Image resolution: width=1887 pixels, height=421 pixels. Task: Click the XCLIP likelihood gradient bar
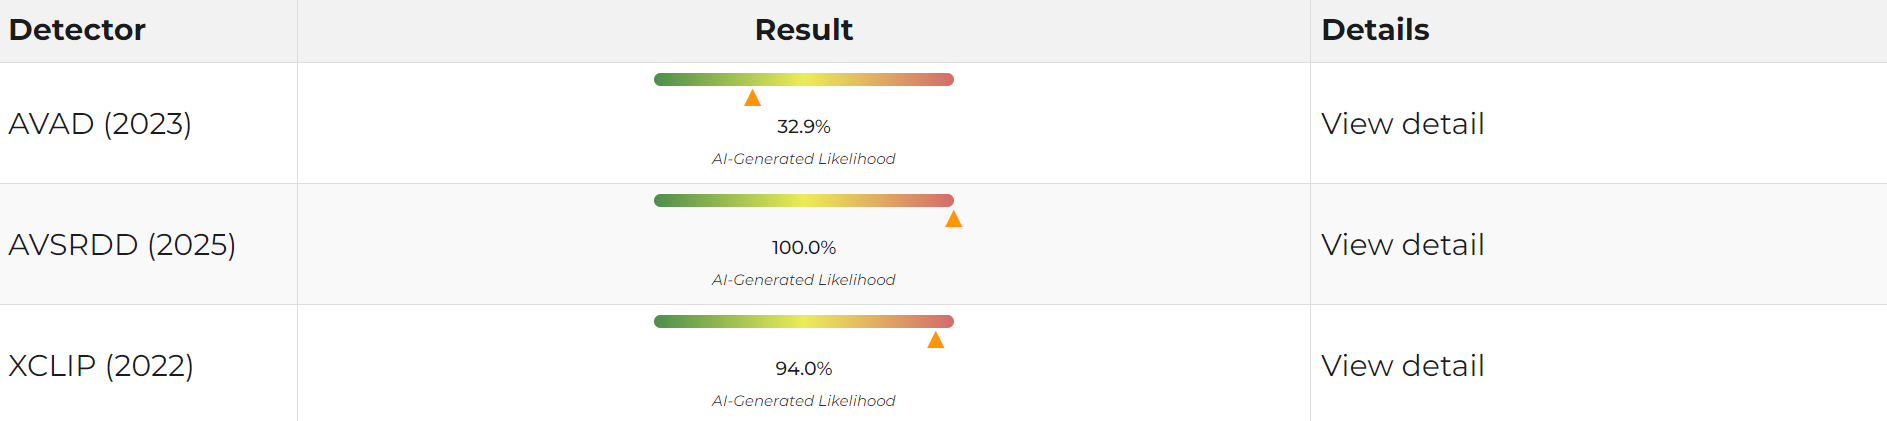pos(803,321)
